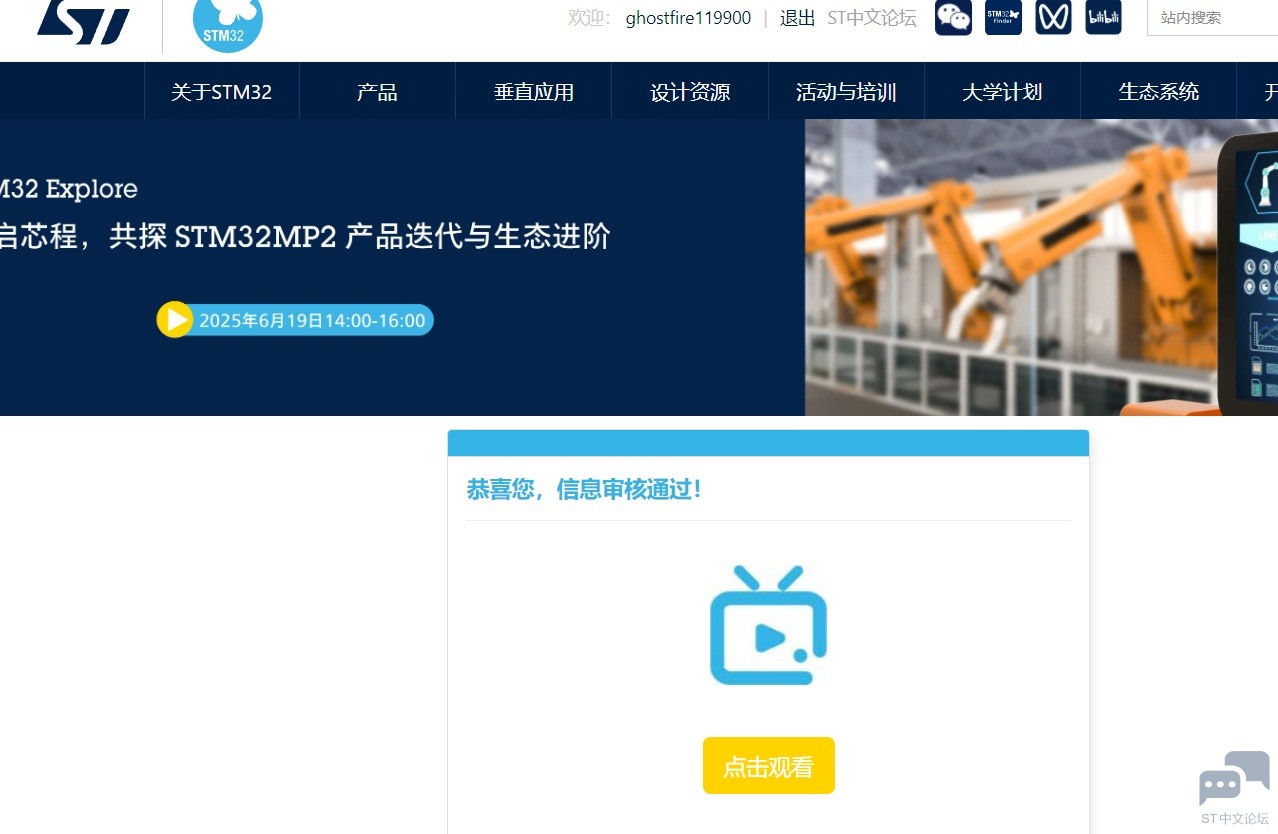This screenshot has width=1278, height=834.
Task: Open the 设计资源 menu
Action: coord(690,92)
